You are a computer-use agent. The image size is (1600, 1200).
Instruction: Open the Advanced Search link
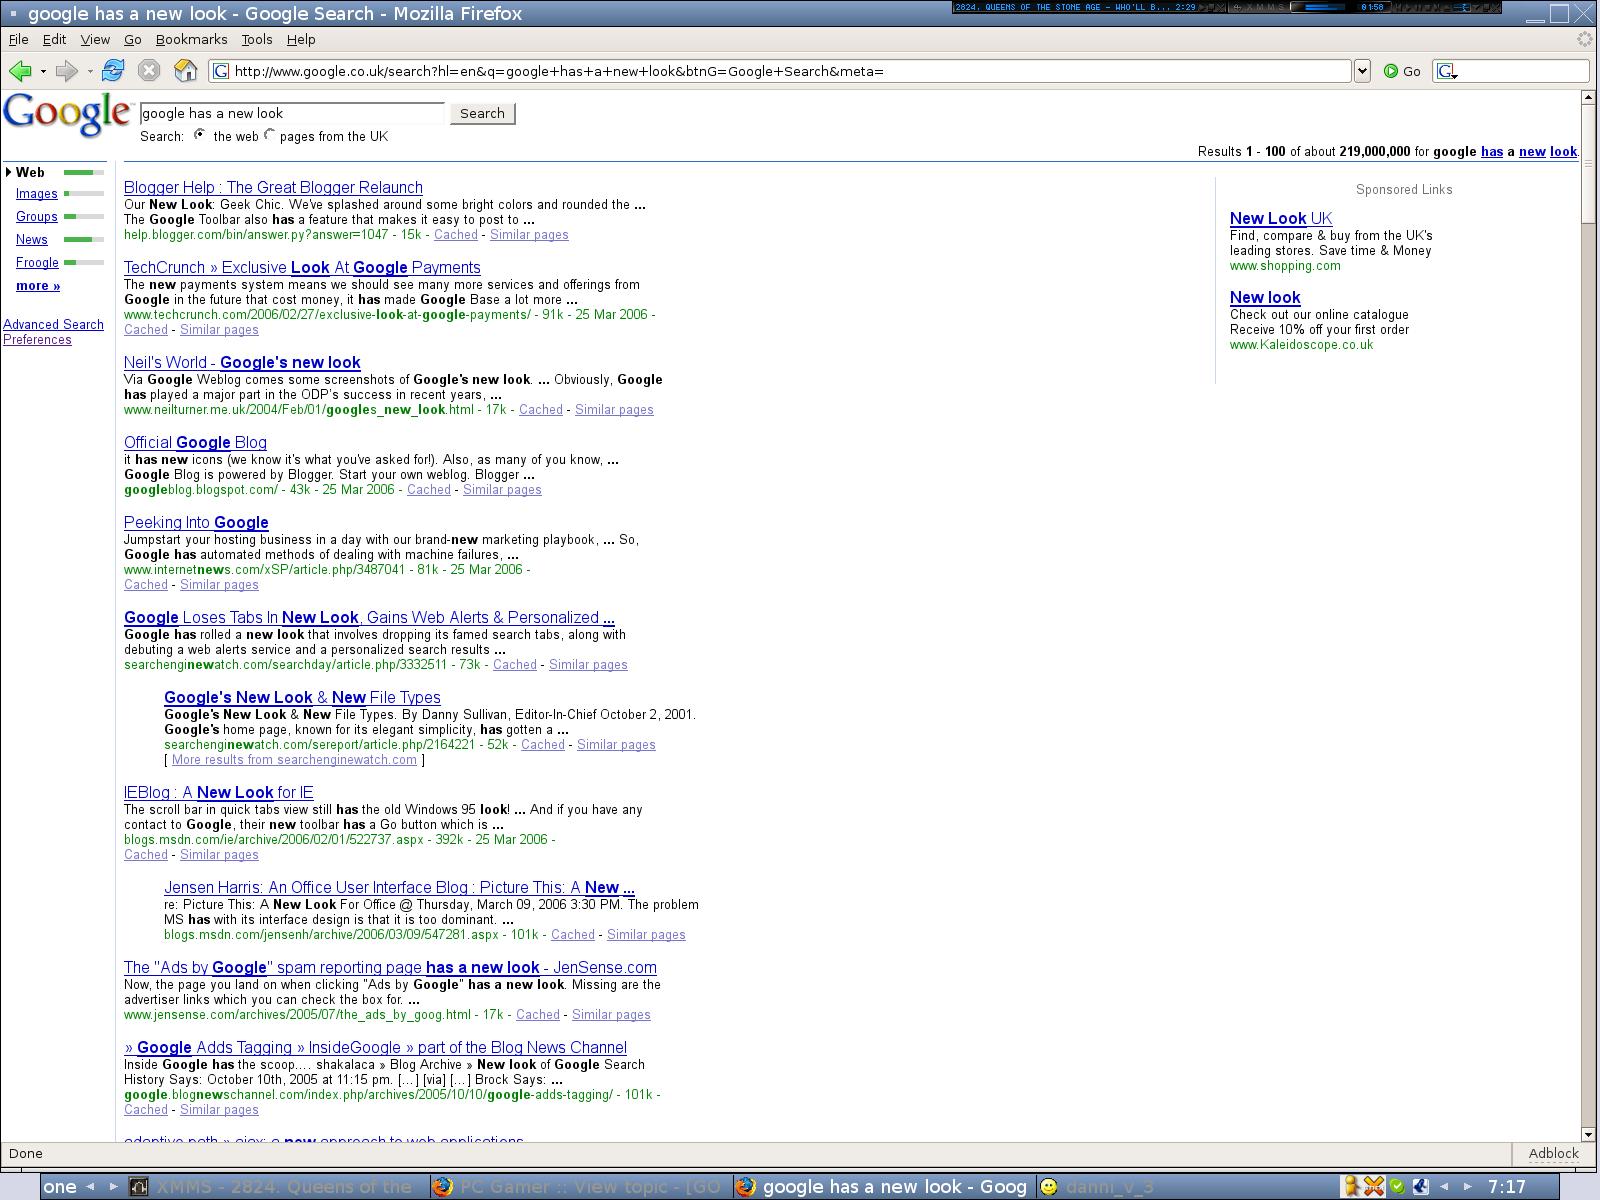coord(53,324)
